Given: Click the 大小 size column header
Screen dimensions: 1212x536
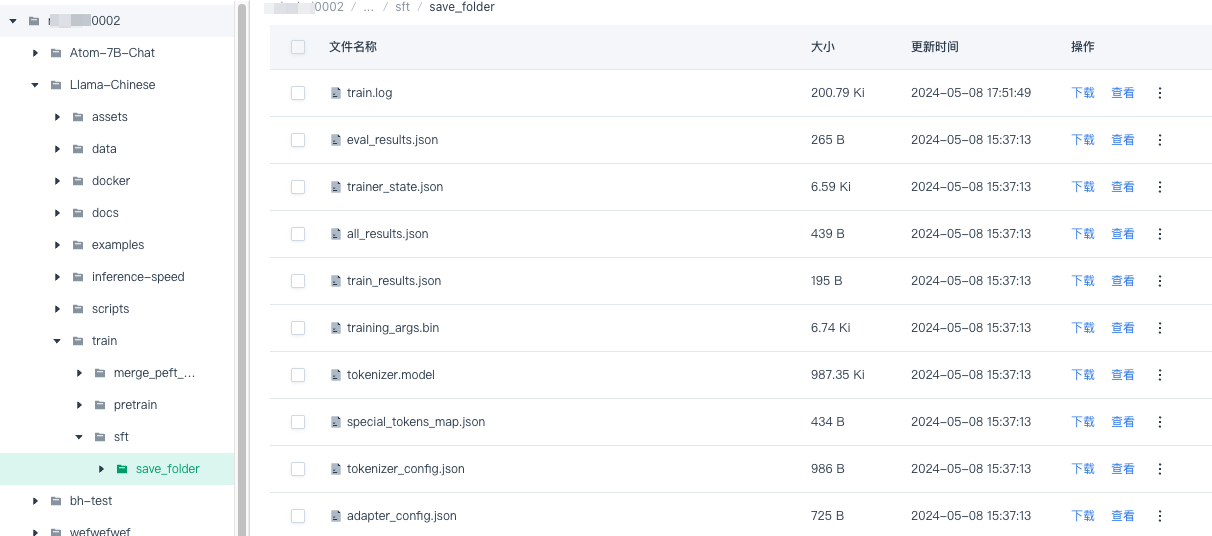Looking at the screenshot, I should (823, 47).
